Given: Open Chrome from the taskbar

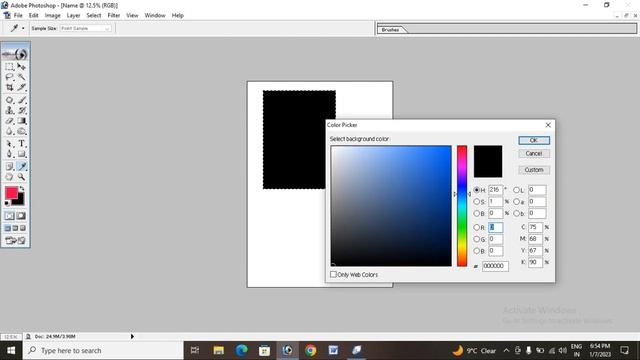Looking at the screenshot, I should click(310, 351).
